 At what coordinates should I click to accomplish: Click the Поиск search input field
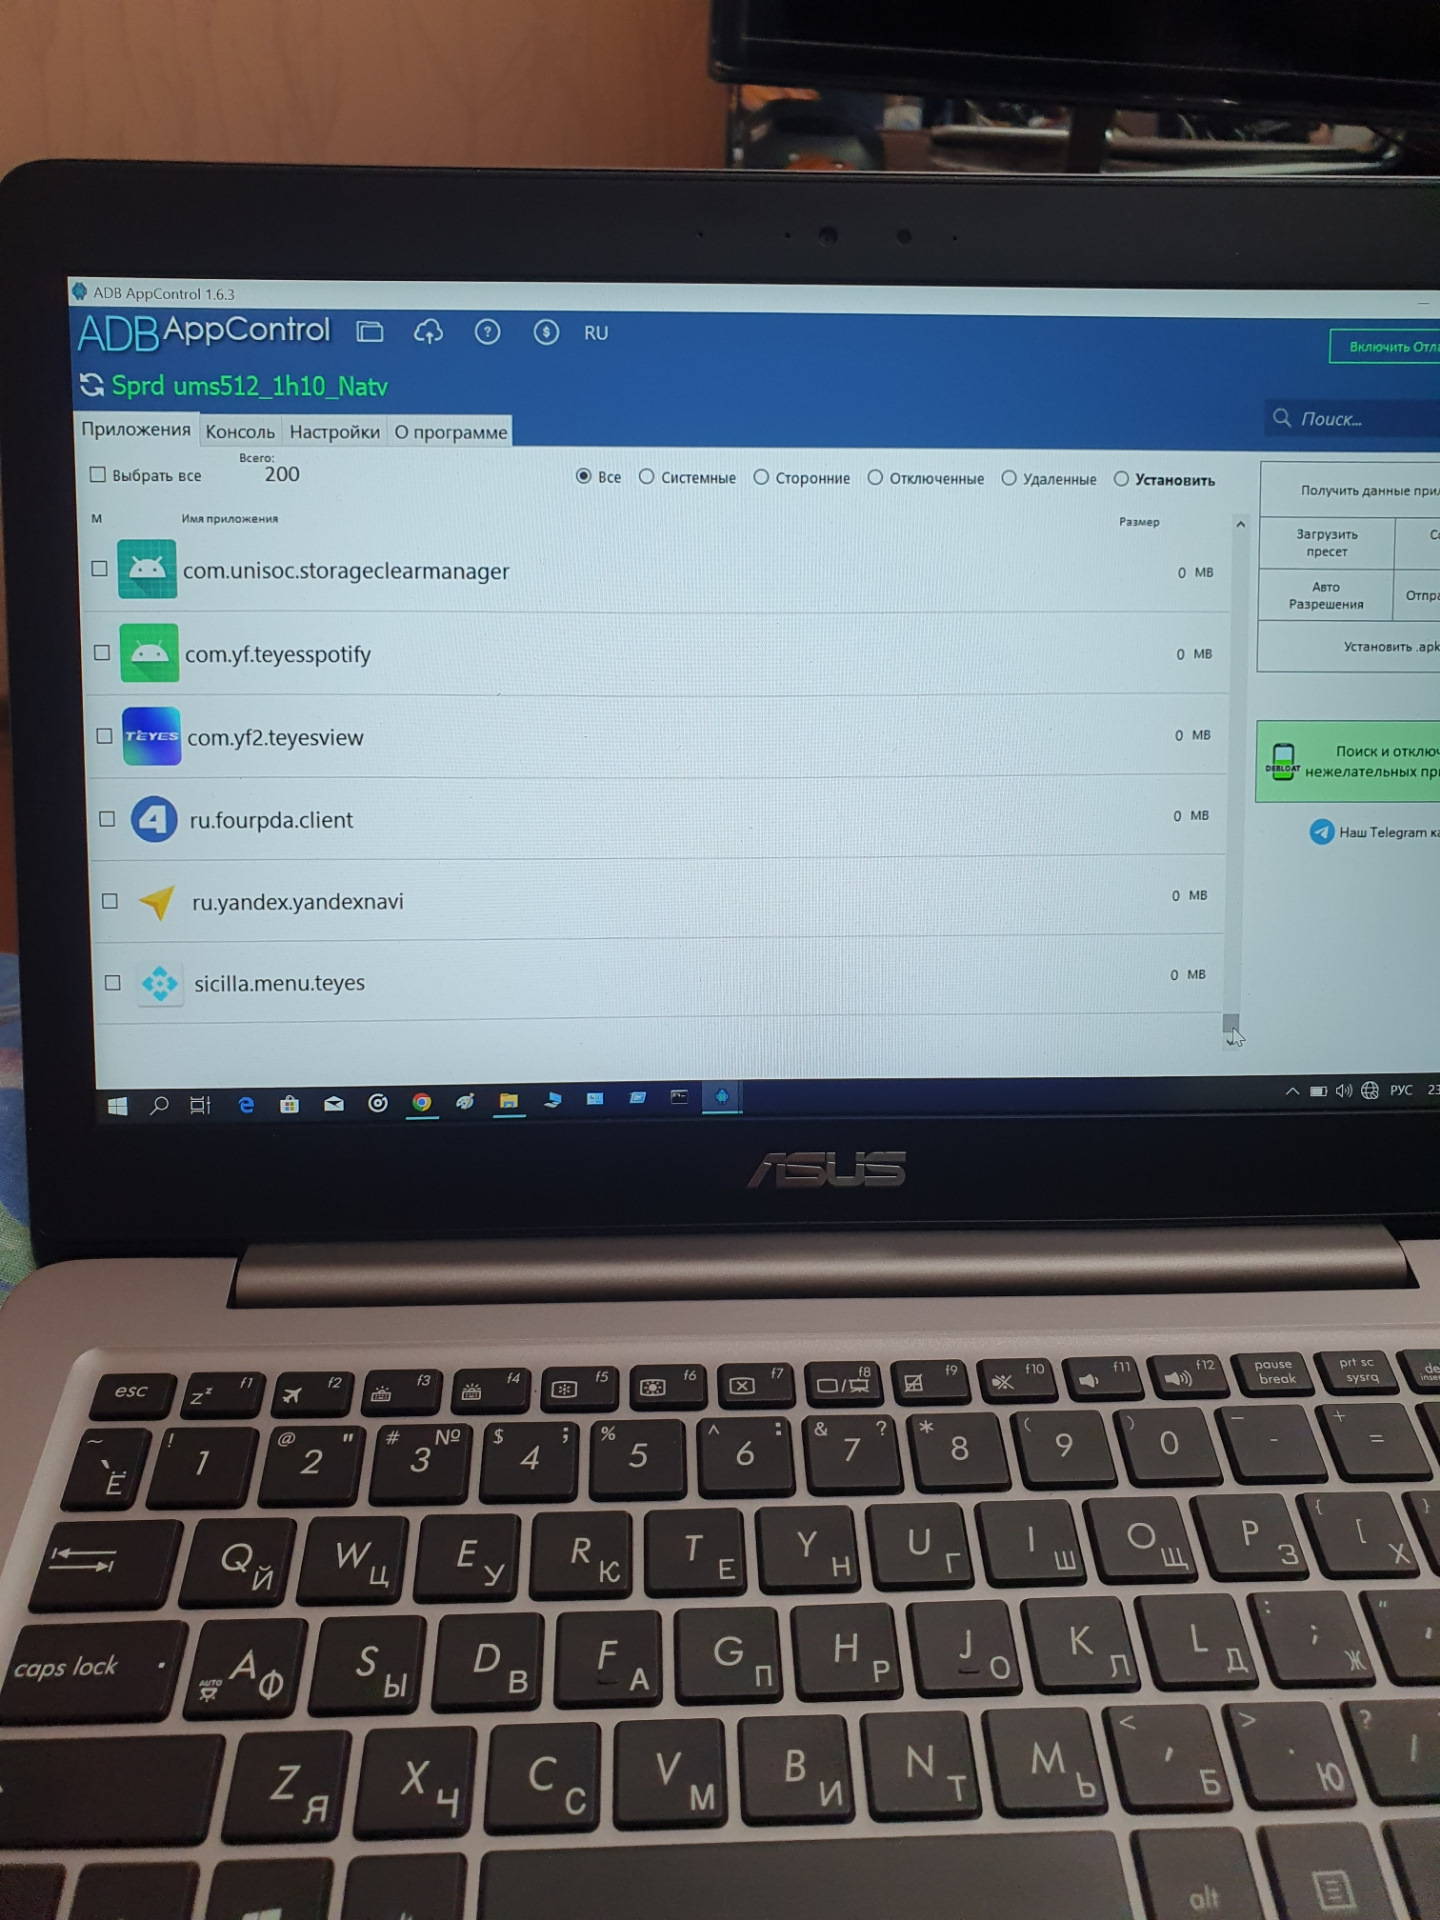click(x=1353, y=418)
